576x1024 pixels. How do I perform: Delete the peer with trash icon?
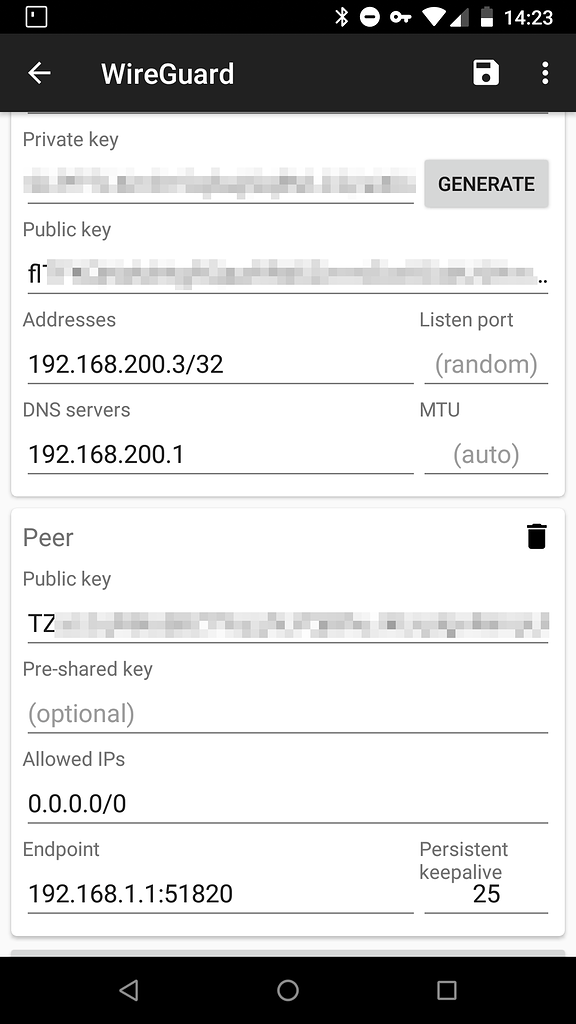536,536
